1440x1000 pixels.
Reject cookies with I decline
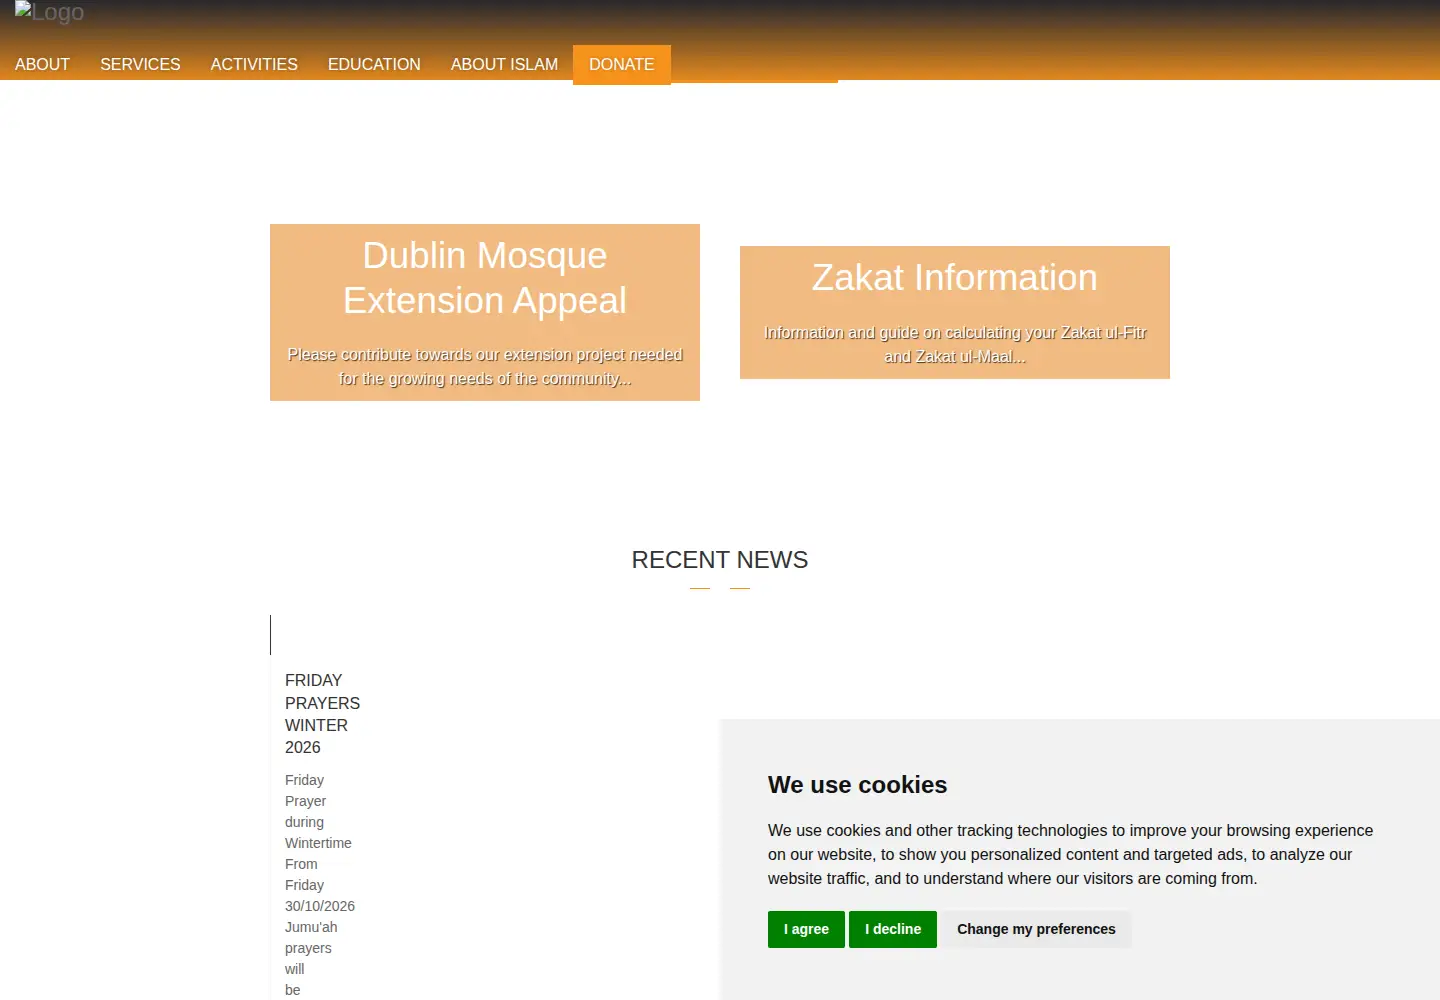pos(893,929)
